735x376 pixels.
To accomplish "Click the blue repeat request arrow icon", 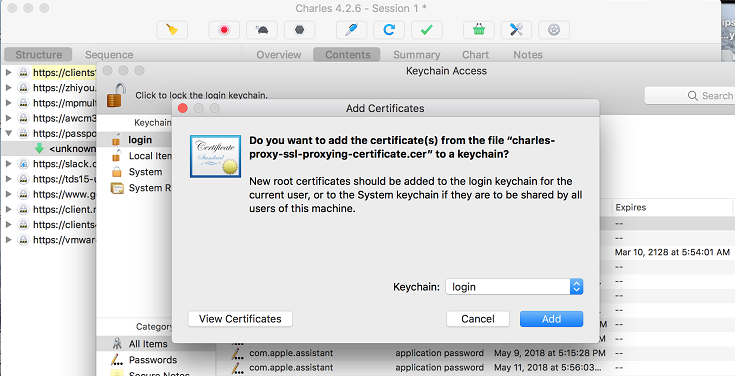I will pyautogui.click(x=389, y=30).
